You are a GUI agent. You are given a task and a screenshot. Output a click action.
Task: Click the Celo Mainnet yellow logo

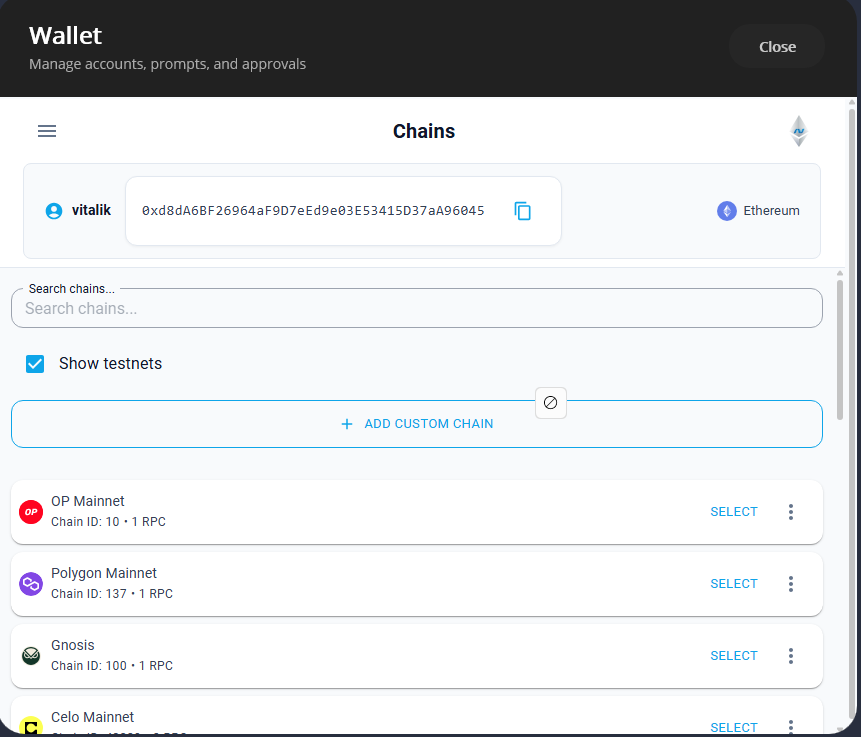click(30, 726)
